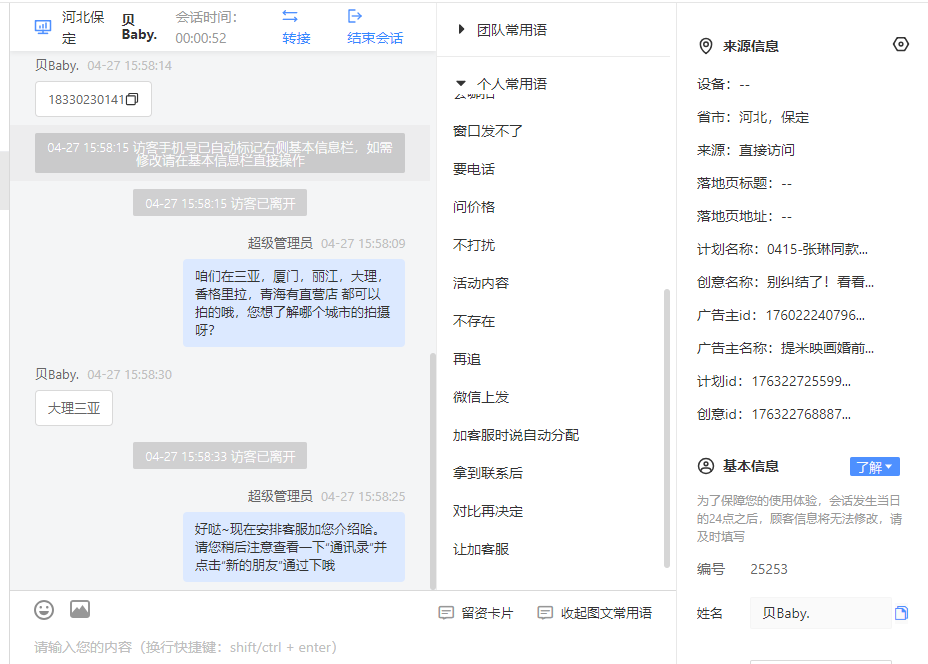Viewport: 928px width, 664px height.
Task: Select quick phrase 让加客服
Action: (481, 549)
